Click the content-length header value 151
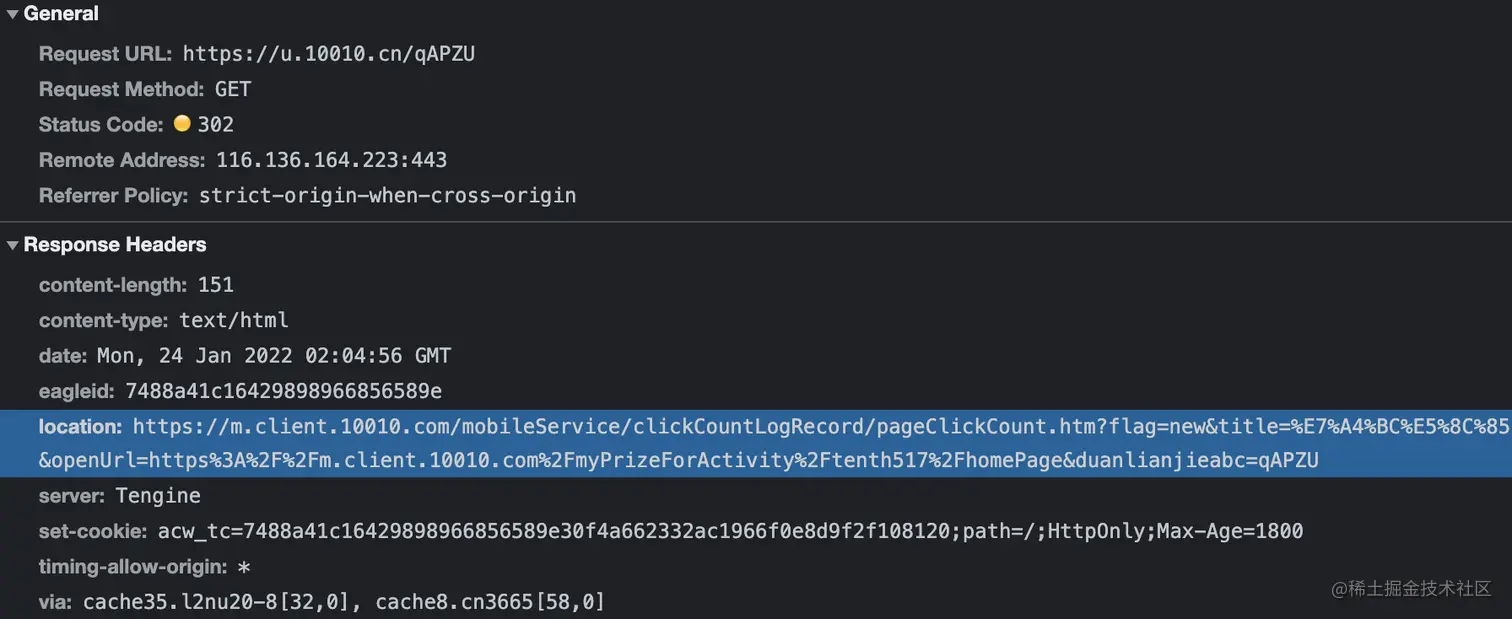 [216, 285]
